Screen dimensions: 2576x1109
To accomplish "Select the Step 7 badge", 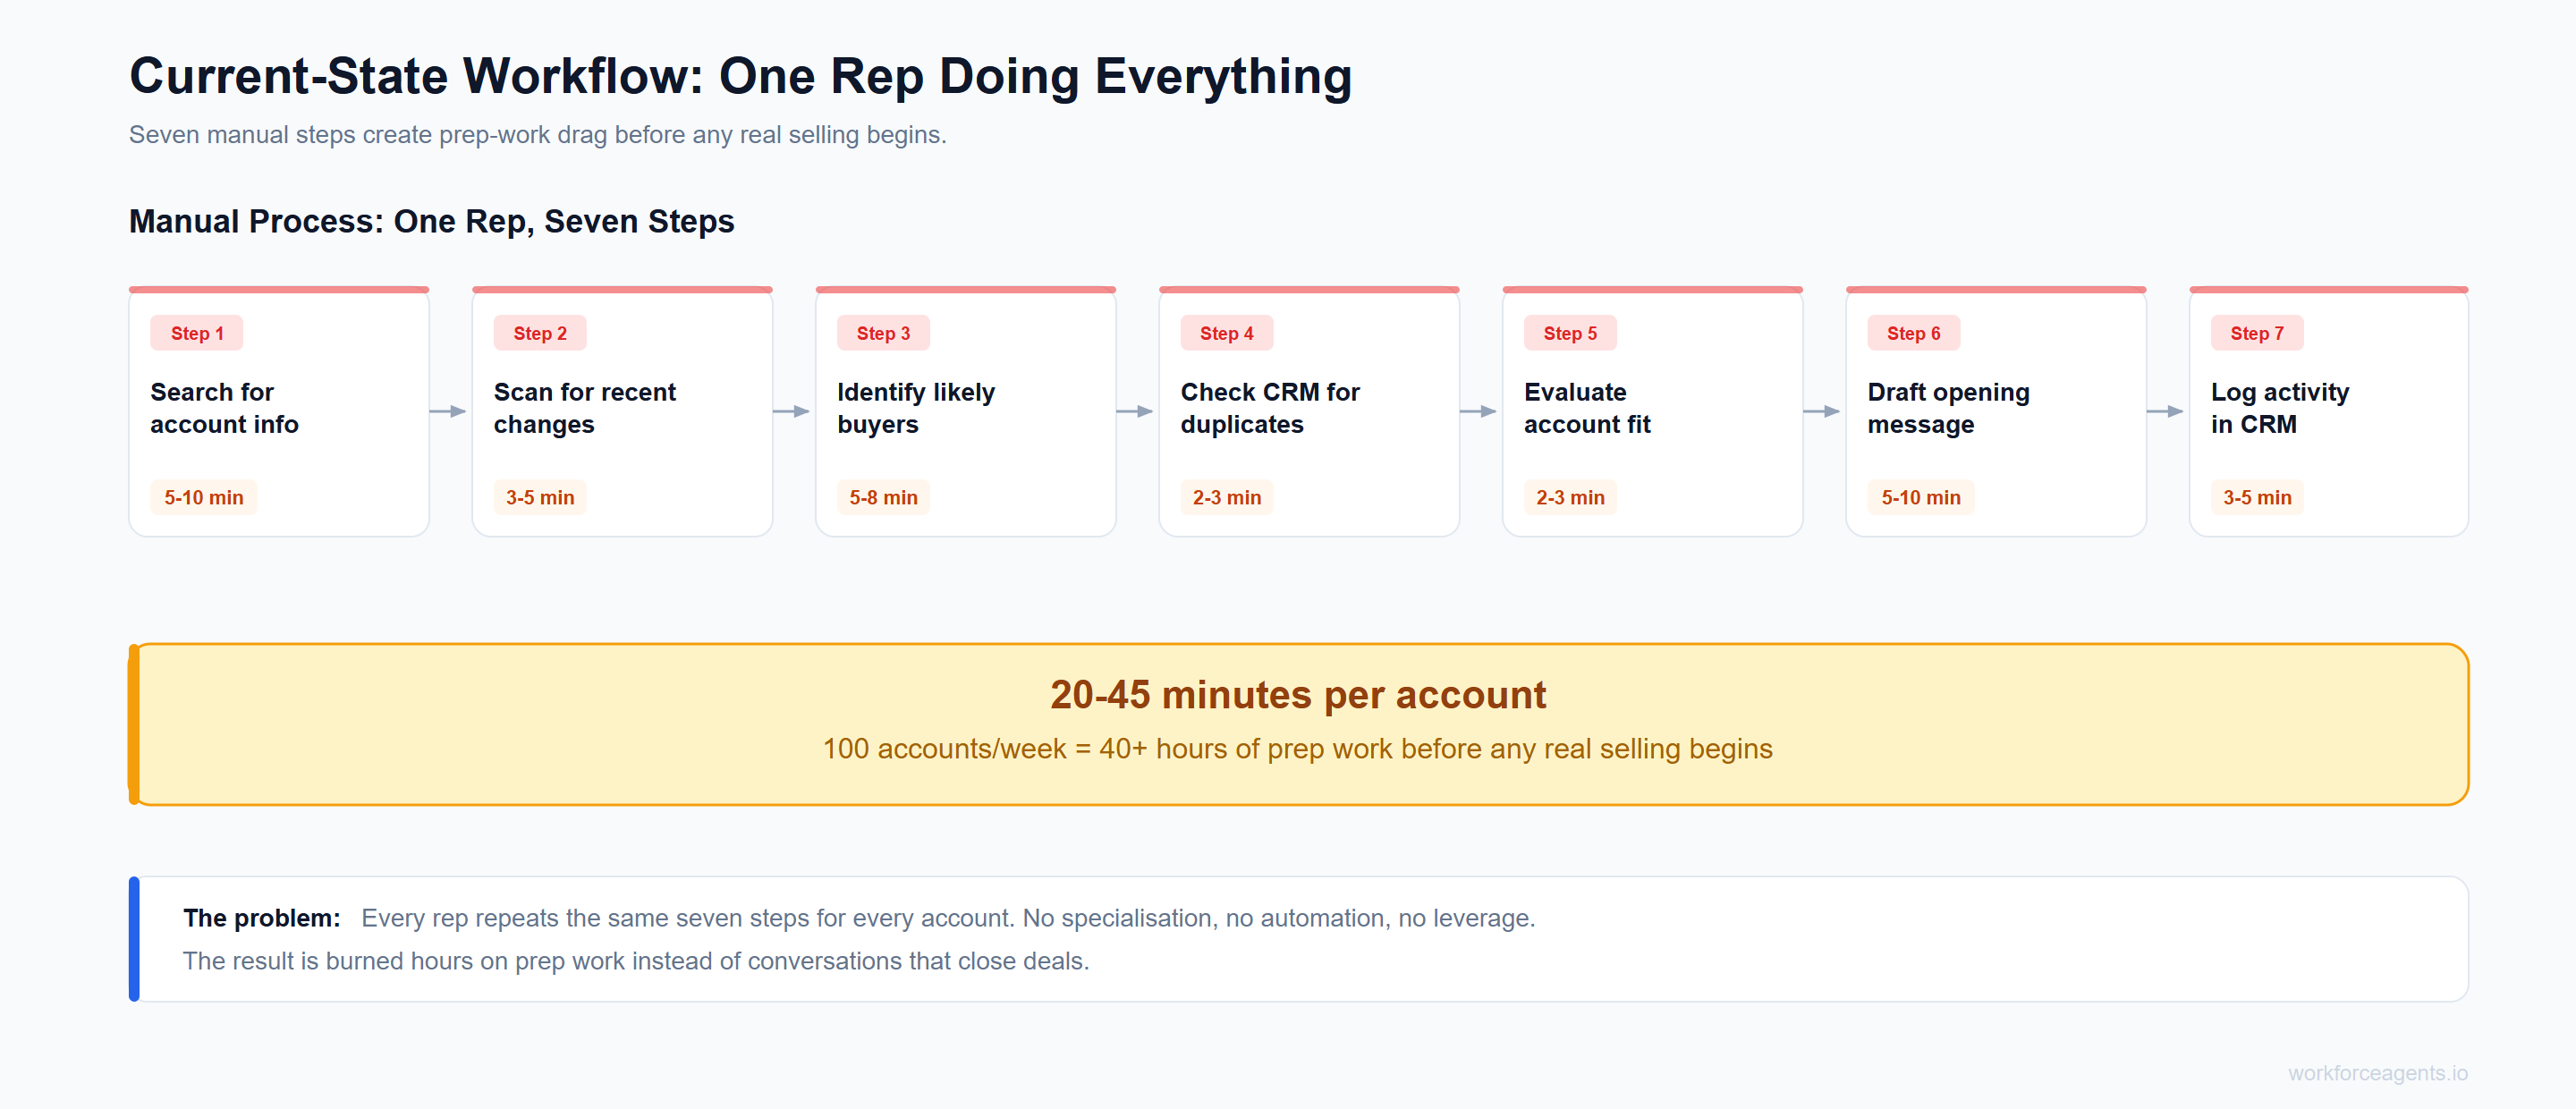I will (x=2256, y=333).
